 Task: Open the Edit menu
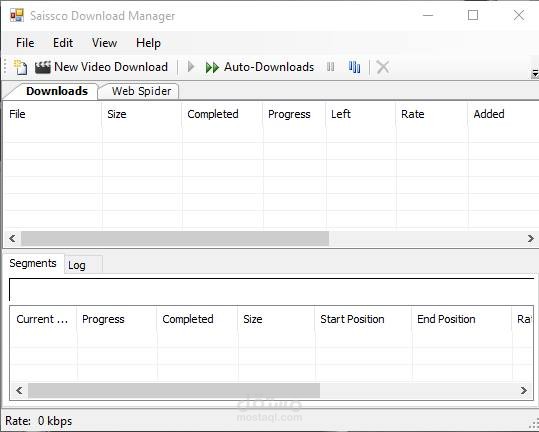tap(63, 43)
